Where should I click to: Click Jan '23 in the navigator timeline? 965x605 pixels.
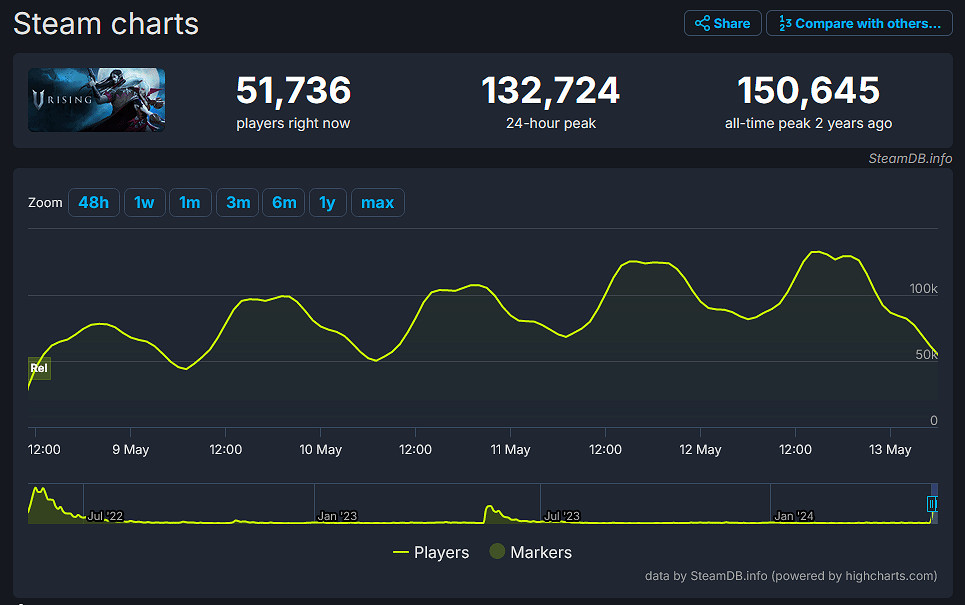point(336,516)
